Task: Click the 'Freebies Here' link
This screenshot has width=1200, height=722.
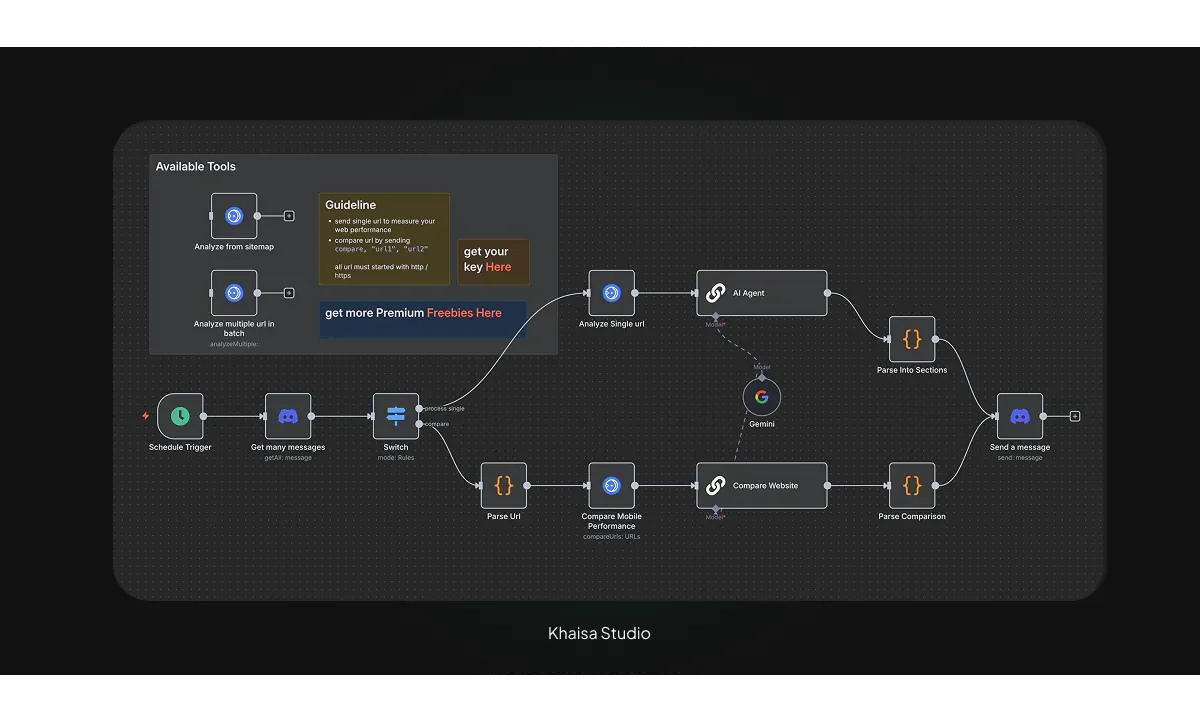Action: point(464,313)
